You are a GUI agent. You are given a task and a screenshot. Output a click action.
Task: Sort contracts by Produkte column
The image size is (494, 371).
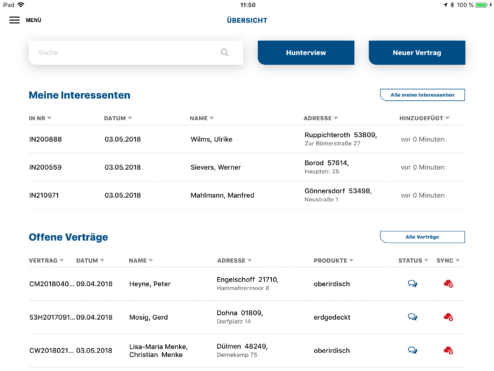tap(333, 260)
